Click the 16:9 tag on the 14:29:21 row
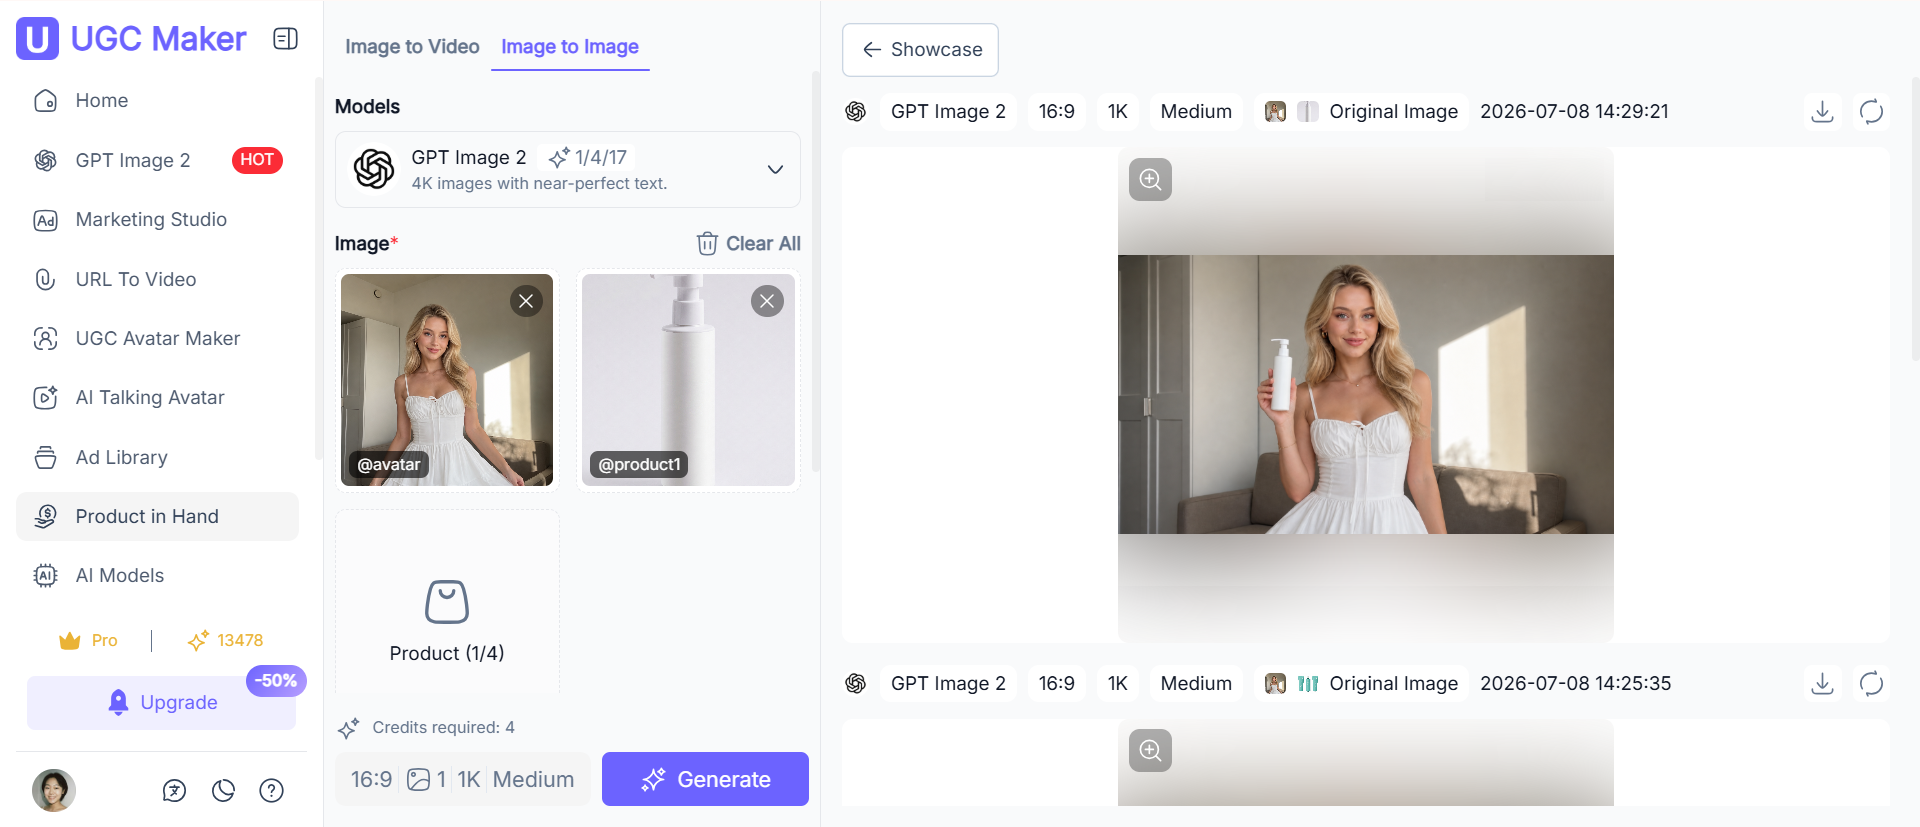This screenshot has height=827, width=1920. pyautogui.click(x=1056, y=111)
